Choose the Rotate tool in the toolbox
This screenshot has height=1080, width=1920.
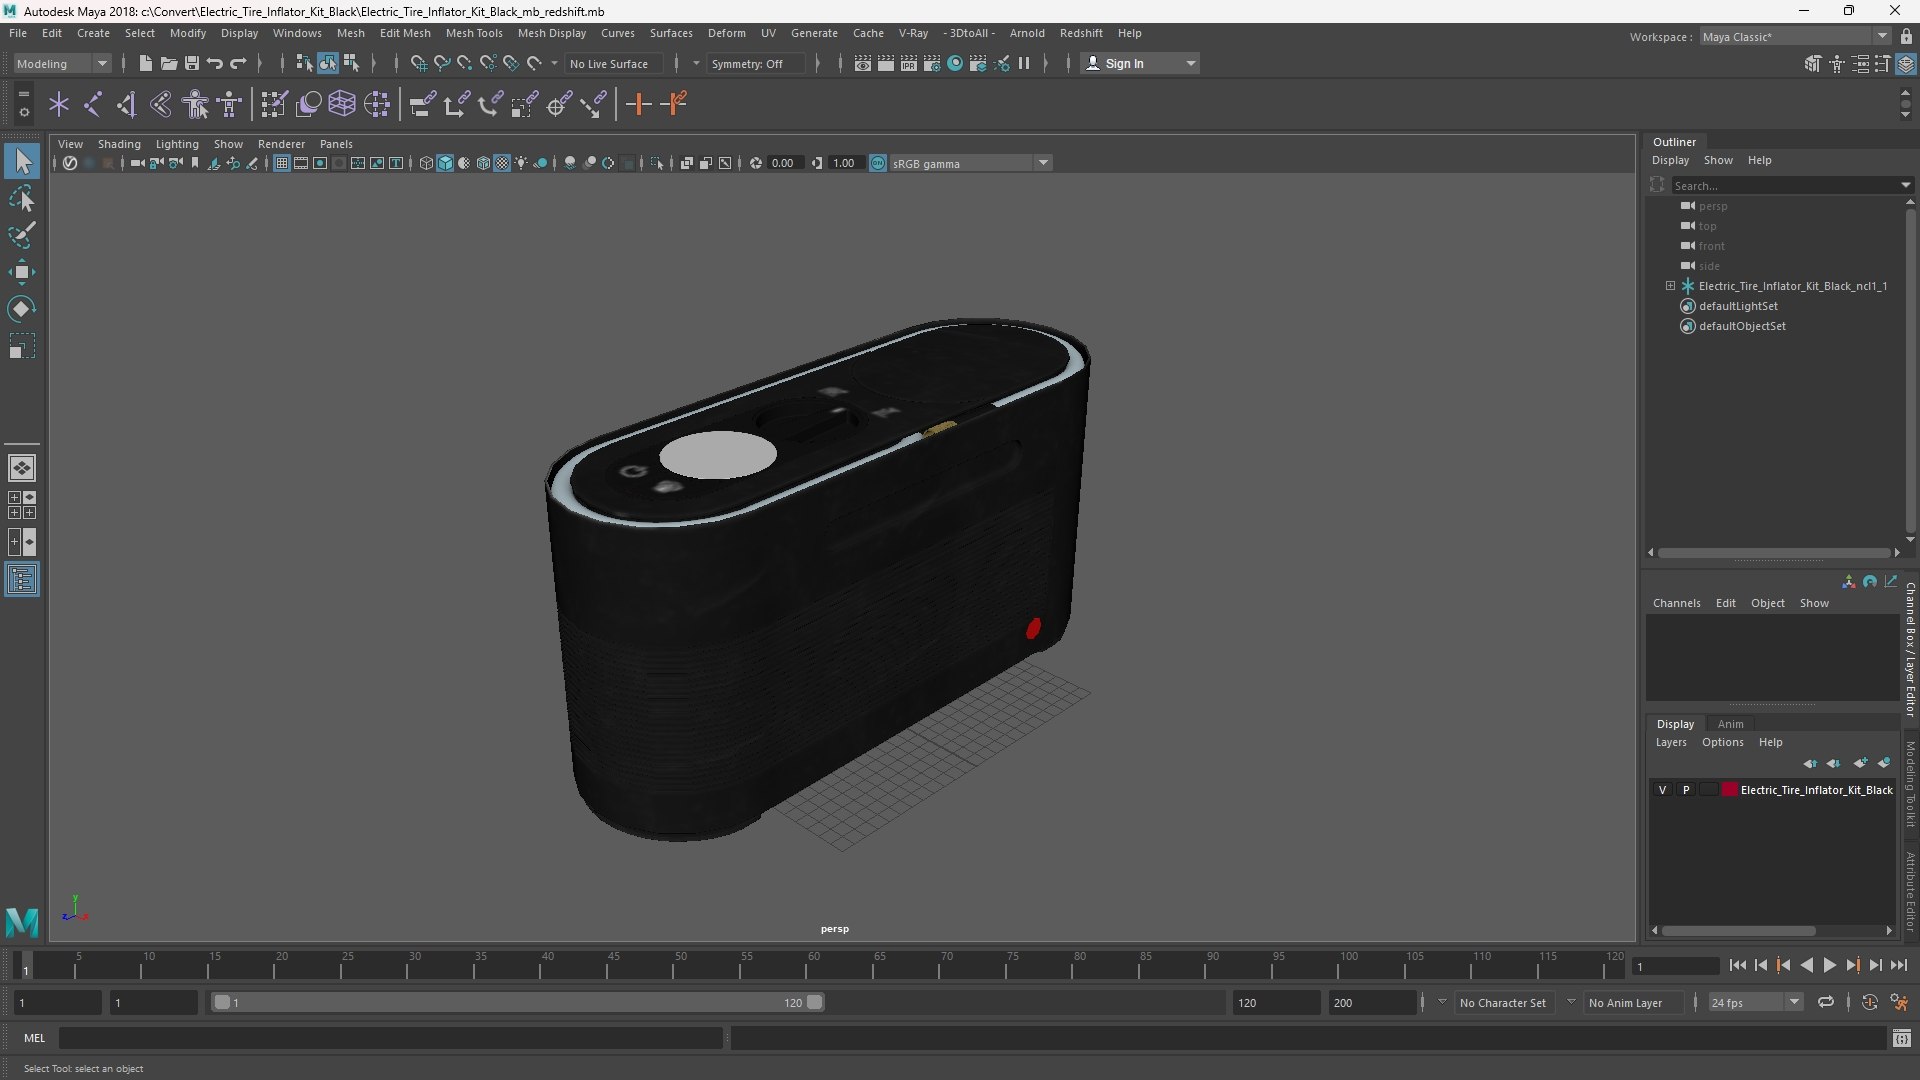click(22, 309)
